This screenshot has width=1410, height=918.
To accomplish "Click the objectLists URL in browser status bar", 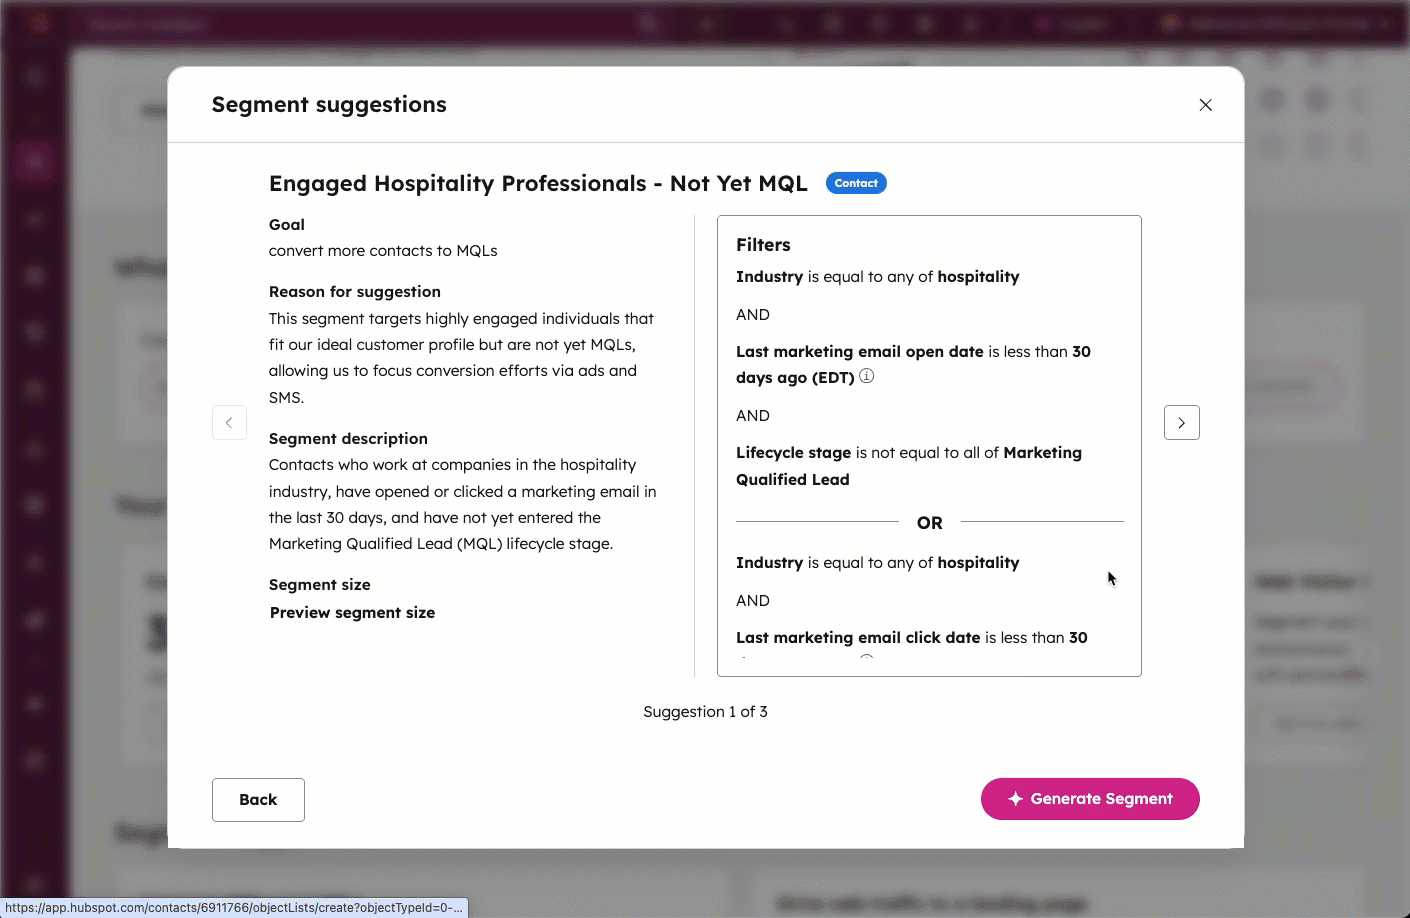I will (x=232, y=908).
